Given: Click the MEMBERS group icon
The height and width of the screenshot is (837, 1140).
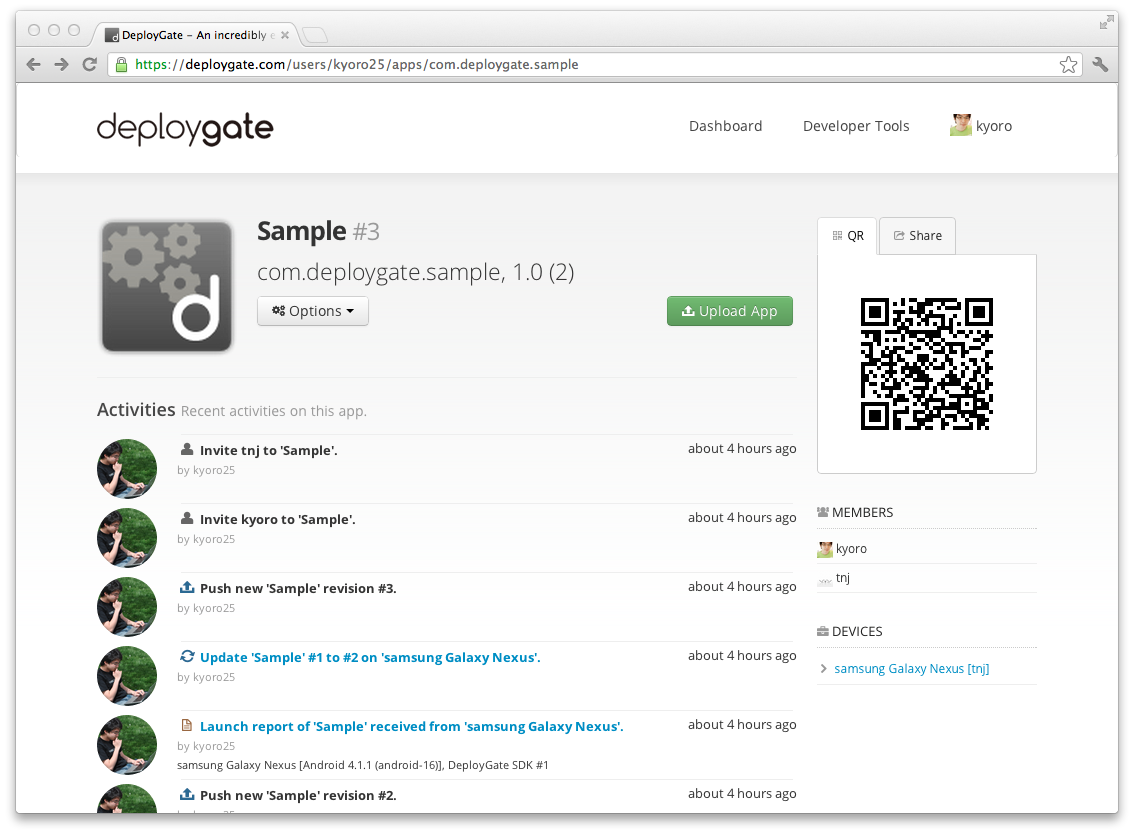Looking at the screenshot, I should point(823,512).
